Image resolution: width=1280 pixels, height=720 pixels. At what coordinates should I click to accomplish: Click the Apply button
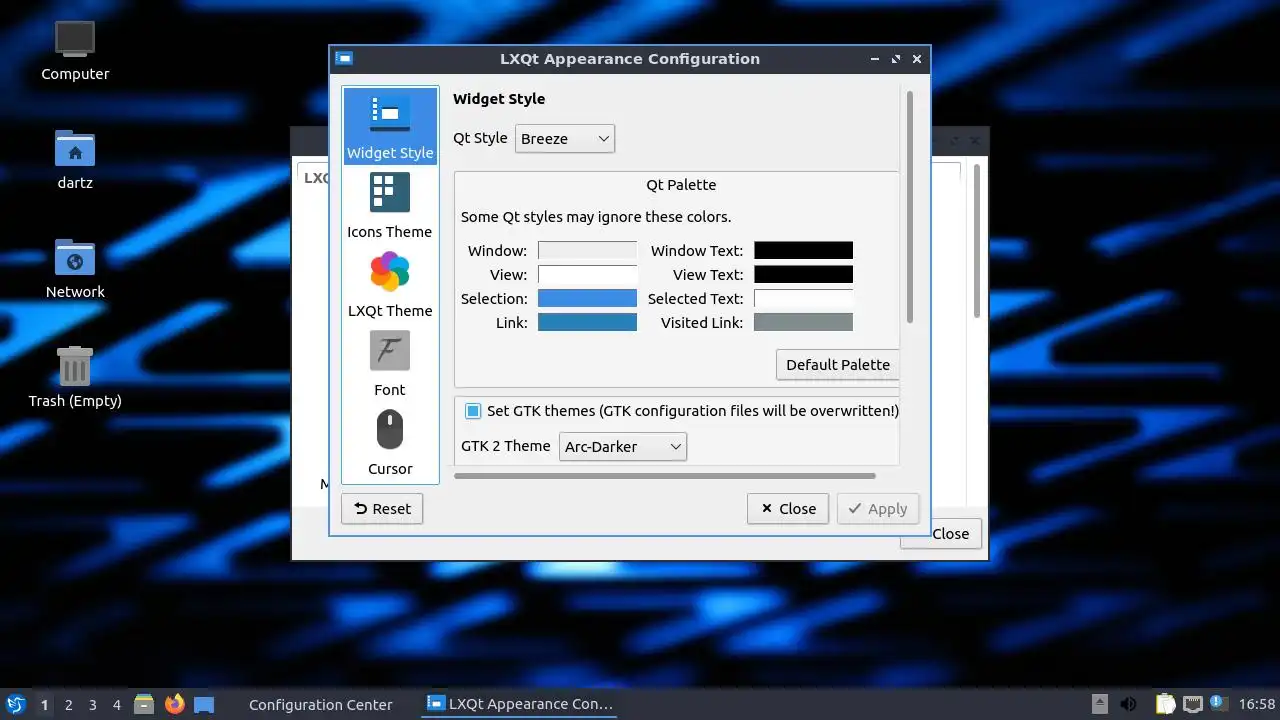coord(878,509)
